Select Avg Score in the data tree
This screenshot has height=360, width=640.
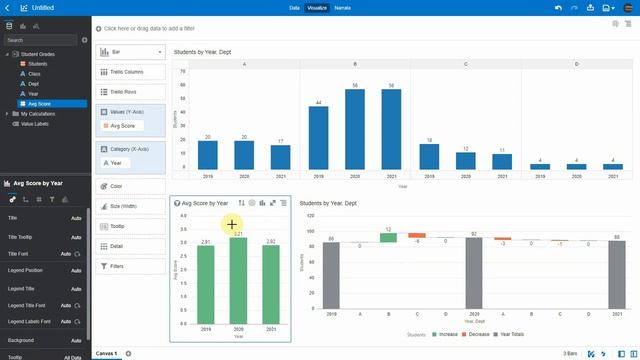coord(52,104)
